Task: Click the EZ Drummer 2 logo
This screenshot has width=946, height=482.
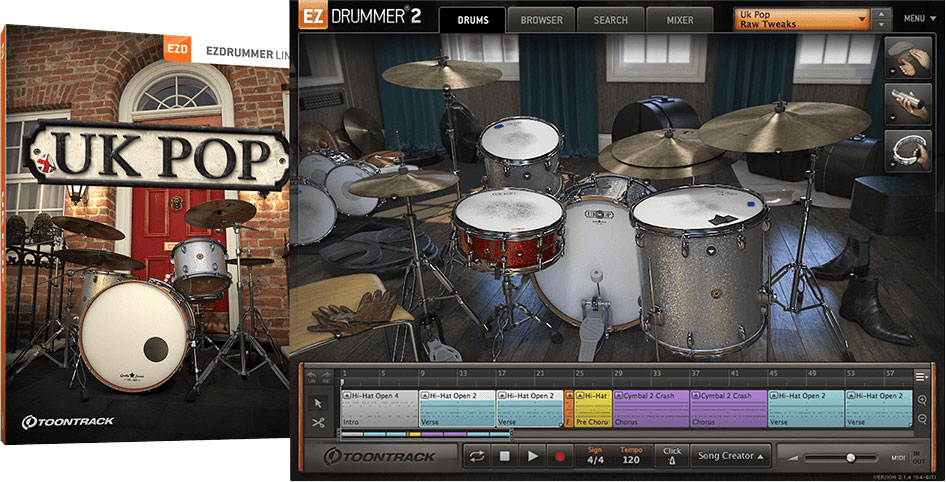Action: click(x=361, y=16)
